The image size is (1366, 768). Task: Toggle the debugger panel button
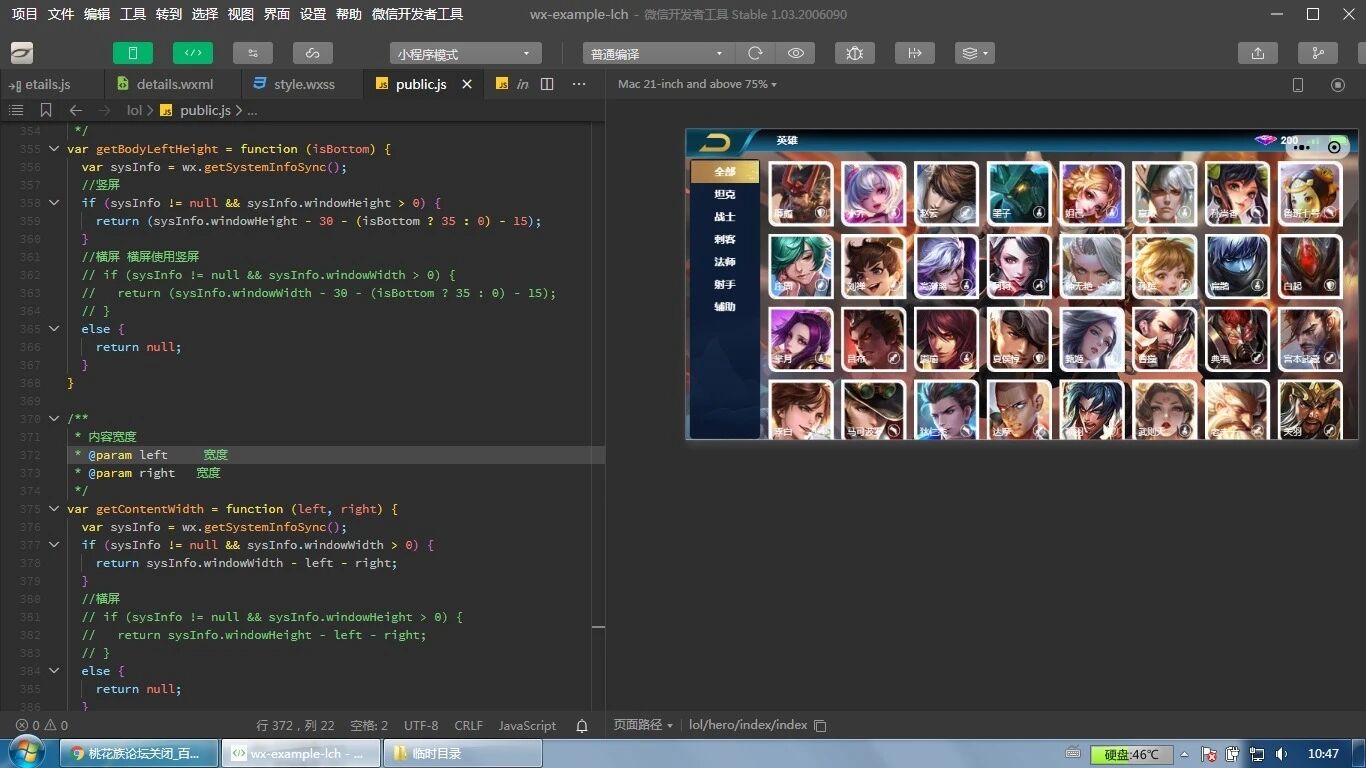point(253,53)
